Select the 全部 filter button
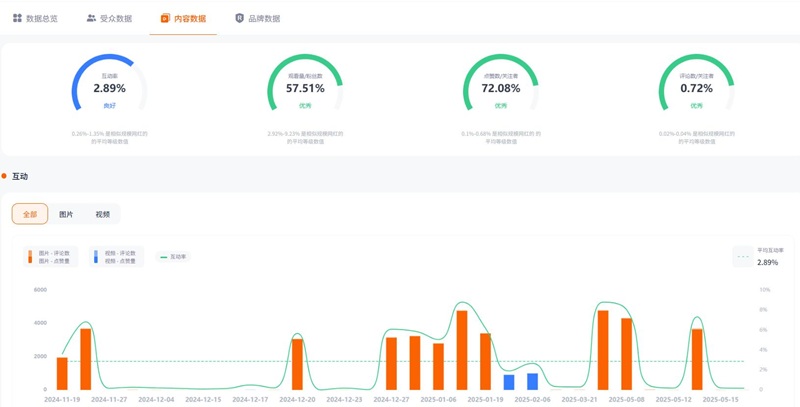The height and width of the screenshot is (407, 800). pyautogui.click(x=30, y=214)
